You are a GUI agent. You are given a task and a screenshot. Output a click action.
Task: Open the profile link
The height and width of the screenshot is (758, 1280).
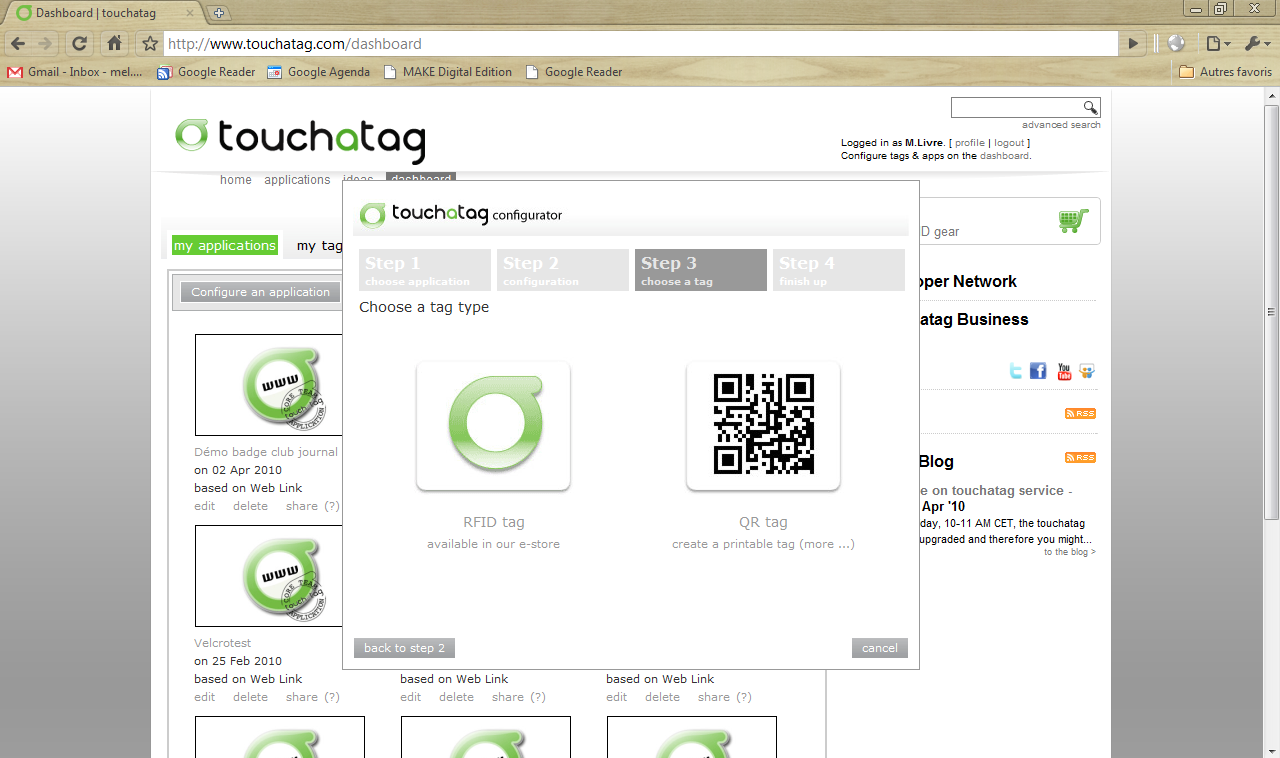(x=970, y=143)
